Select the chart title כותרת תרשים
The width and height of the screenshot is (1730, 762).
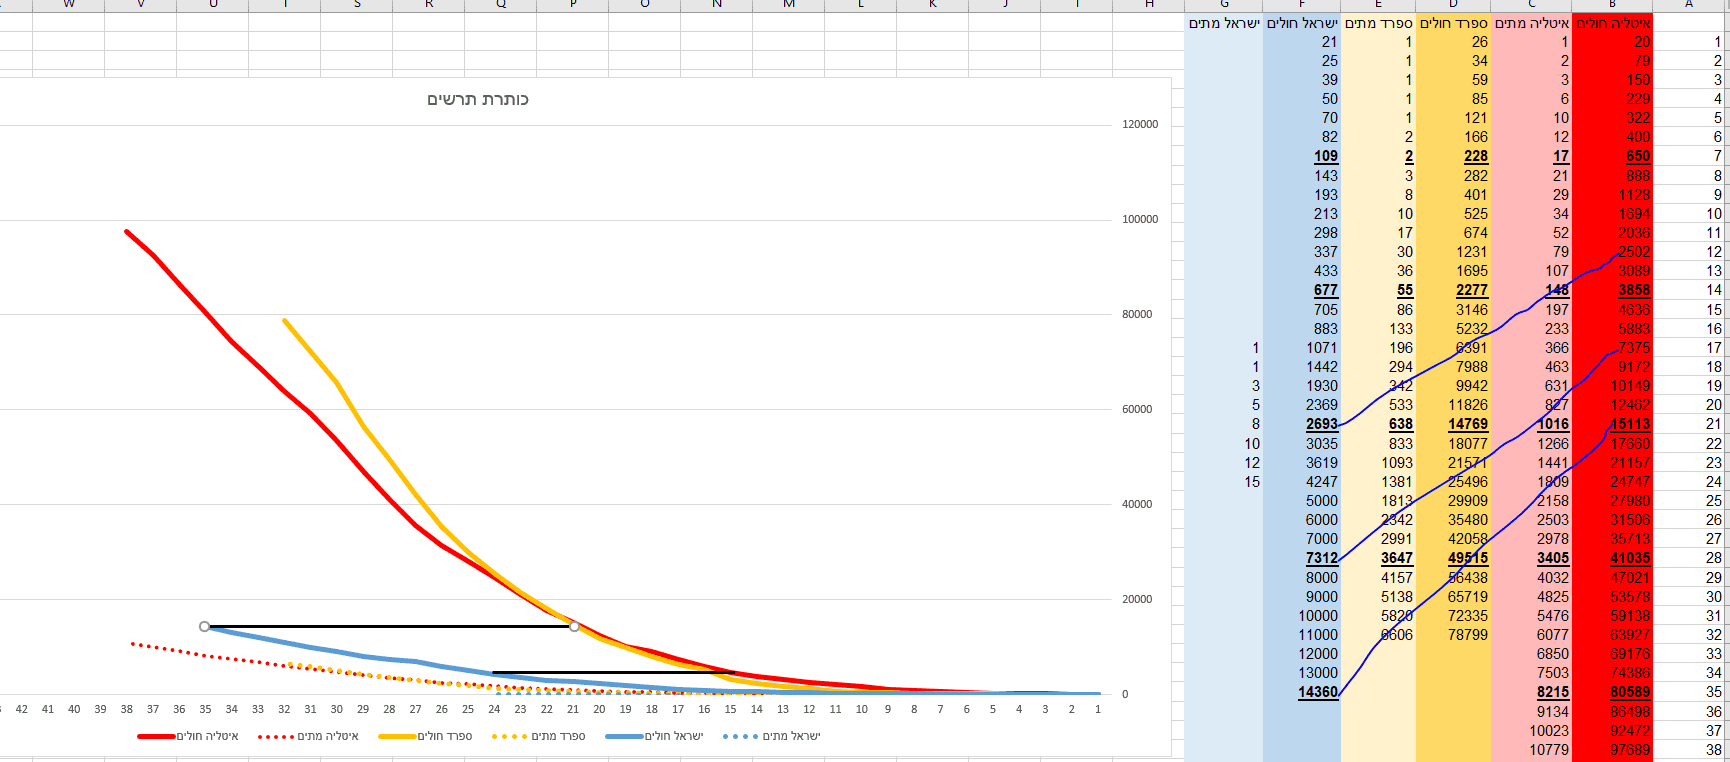[477, 99]
